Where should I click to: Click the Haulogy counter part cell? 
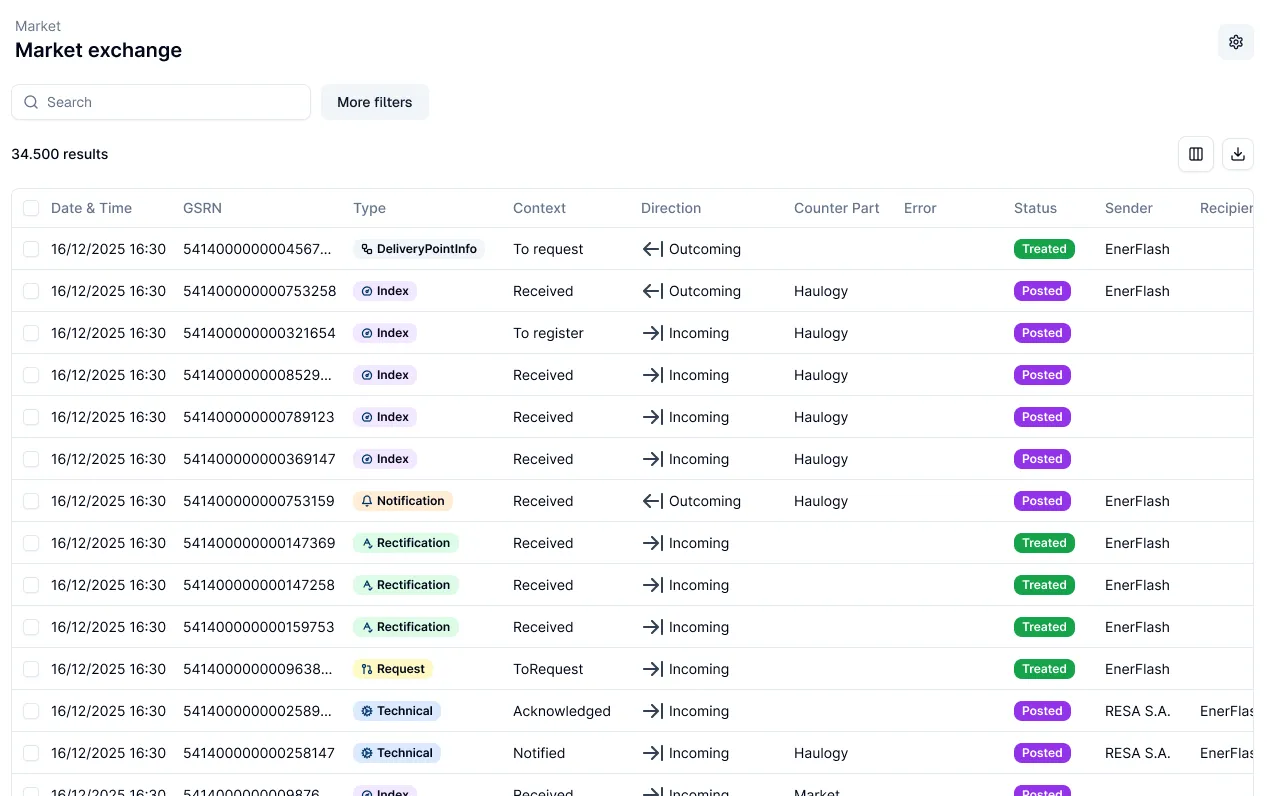(820, 291)
